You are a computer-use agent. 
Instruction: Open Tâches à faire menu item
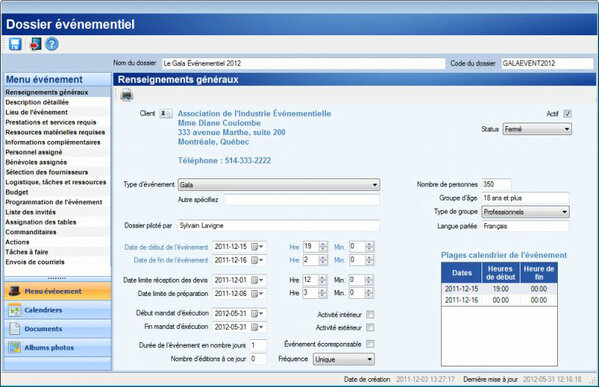[57, 252]
